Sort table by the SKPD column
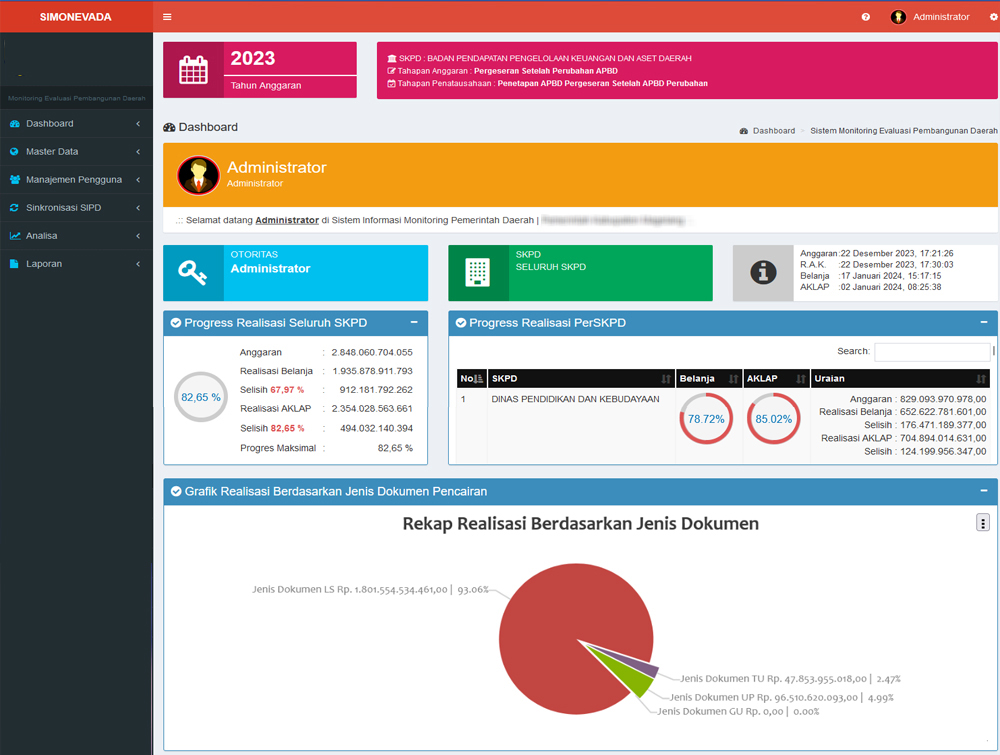The image size is (1000, 755). (580, 379)
